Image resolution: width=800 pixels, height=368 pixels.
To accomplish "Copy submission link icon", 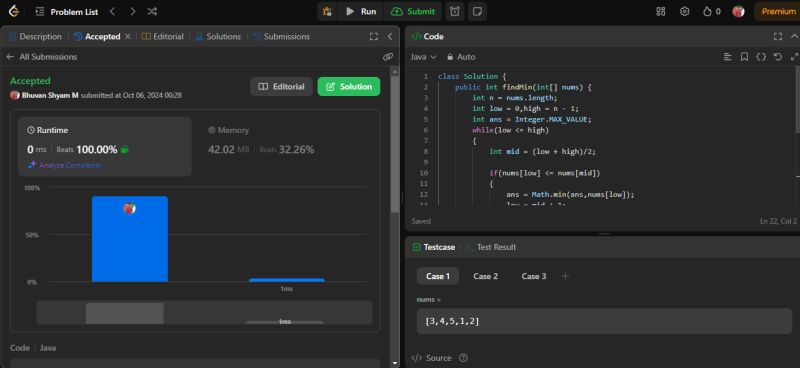I will click(388, 57).
